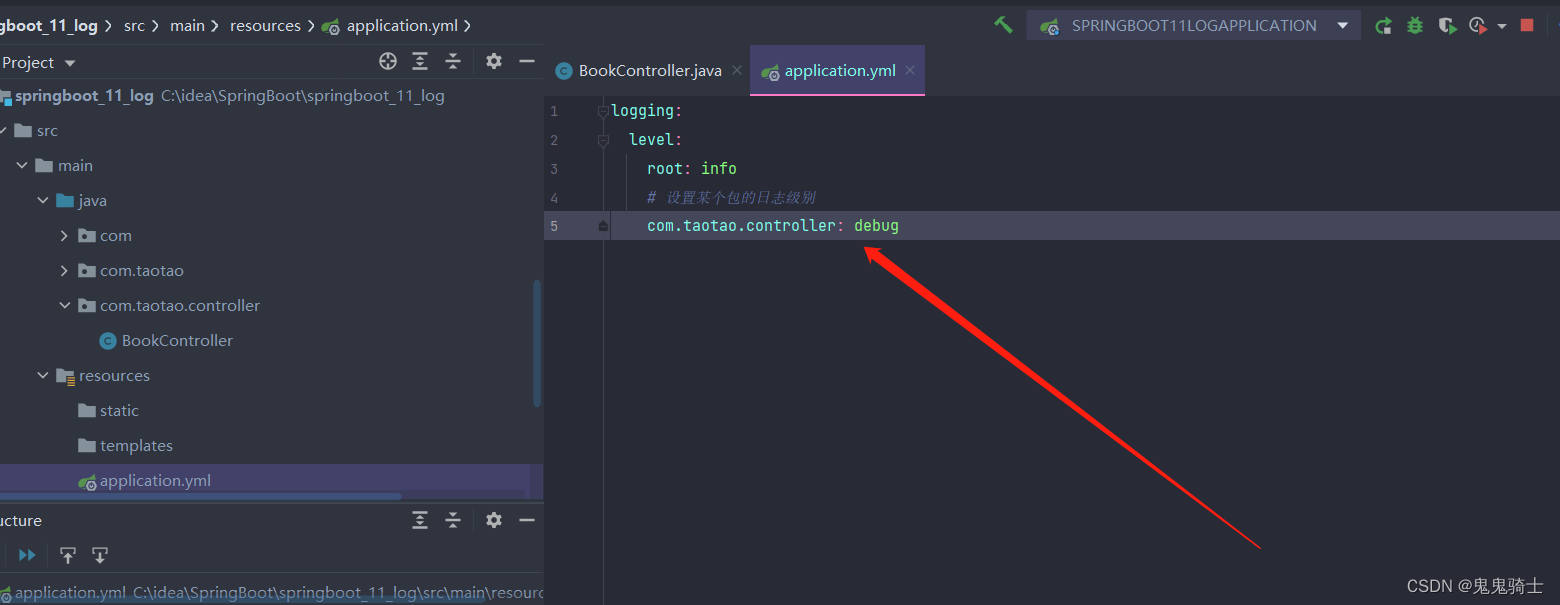Collapse the java folder chevron
The width and height of the screenshot is (1560, 605).
point(43,201)
